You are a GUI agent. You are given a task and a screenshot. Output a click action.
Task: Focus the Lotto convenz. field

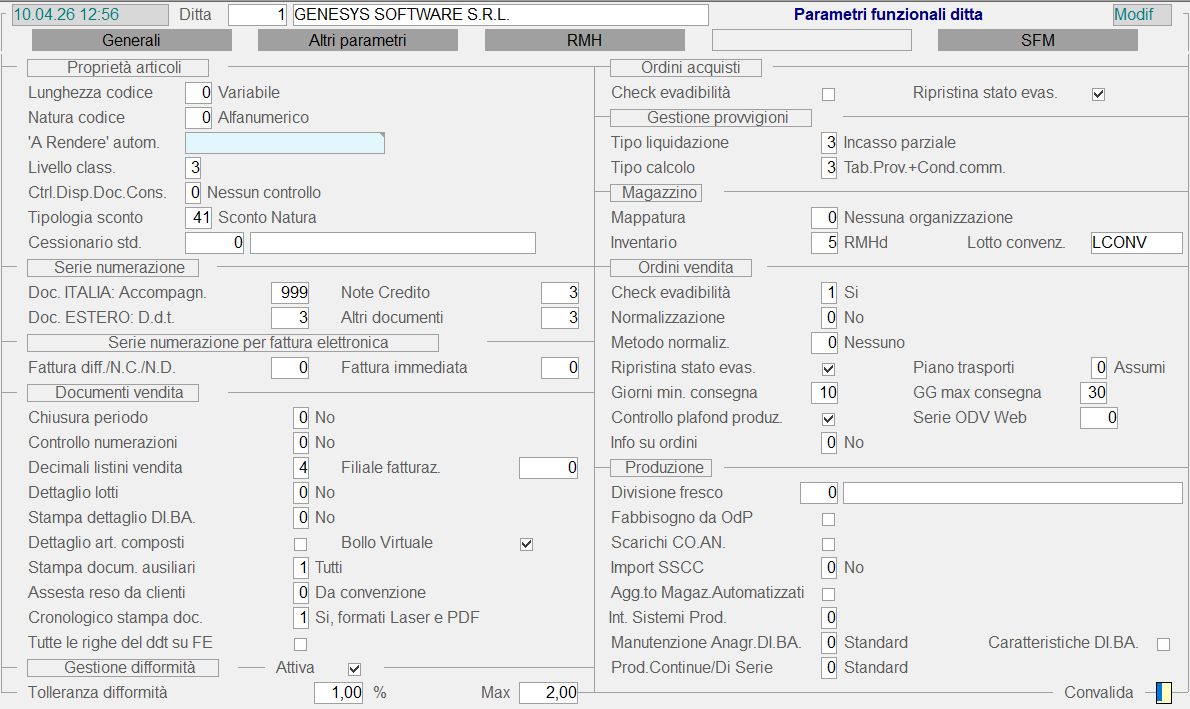point(1136,243)
